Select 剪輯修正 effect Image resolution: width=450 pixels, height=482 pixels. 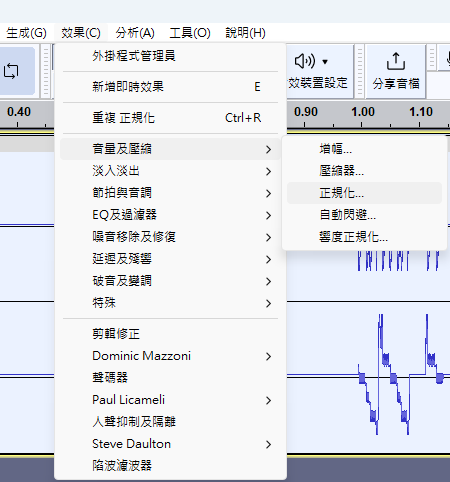click(170, 334)
